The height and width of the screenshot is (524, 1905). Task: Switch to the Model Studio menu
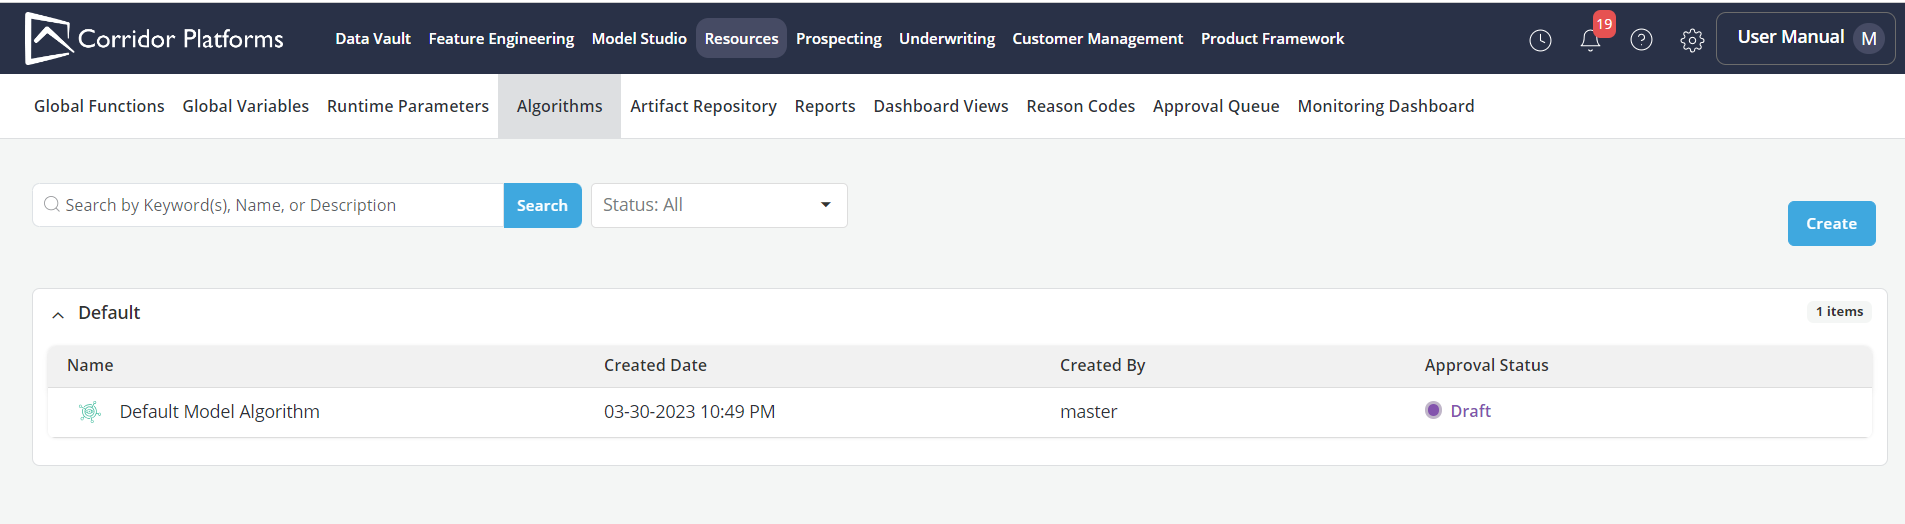coord(639,38)
